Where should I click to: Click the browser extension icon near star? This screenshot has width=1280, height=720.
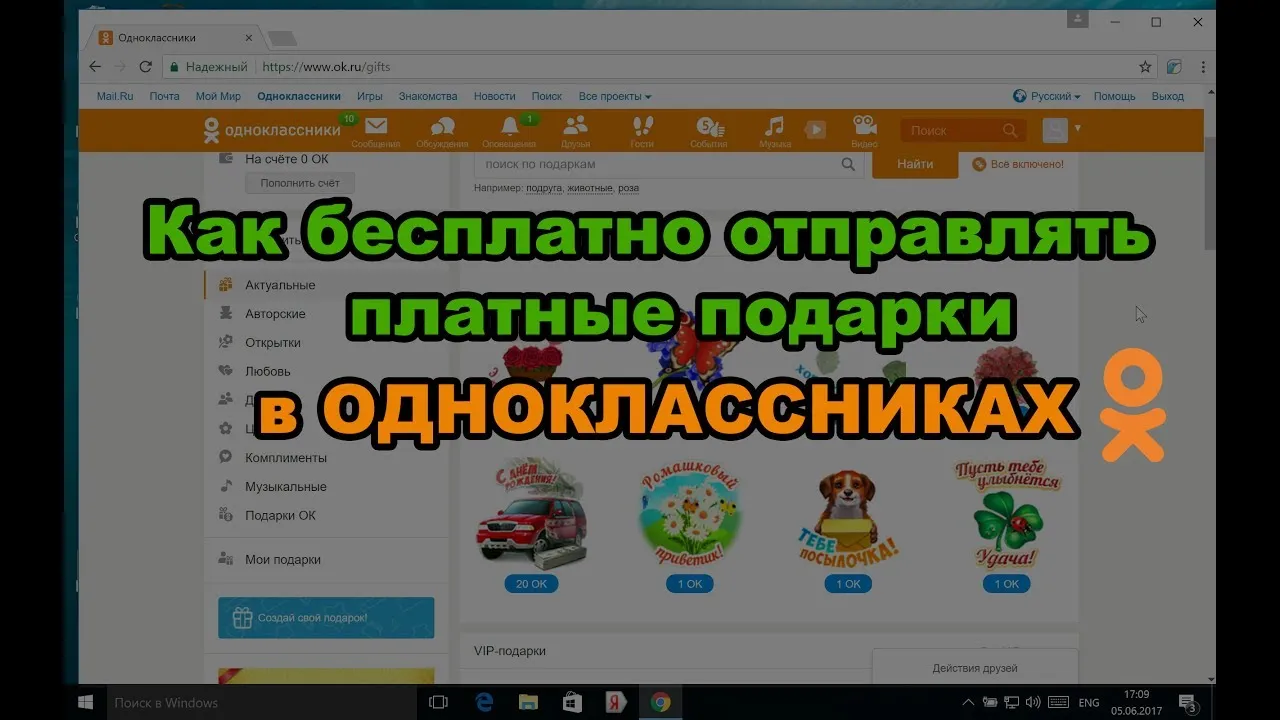(x=1174, y=67)
